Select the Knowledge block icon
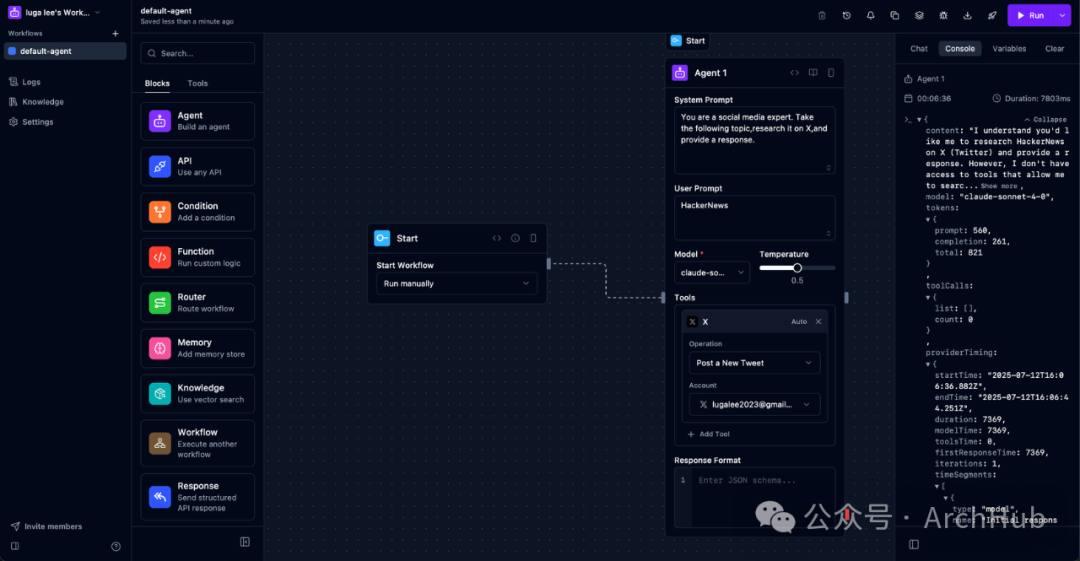 [160, 394]
